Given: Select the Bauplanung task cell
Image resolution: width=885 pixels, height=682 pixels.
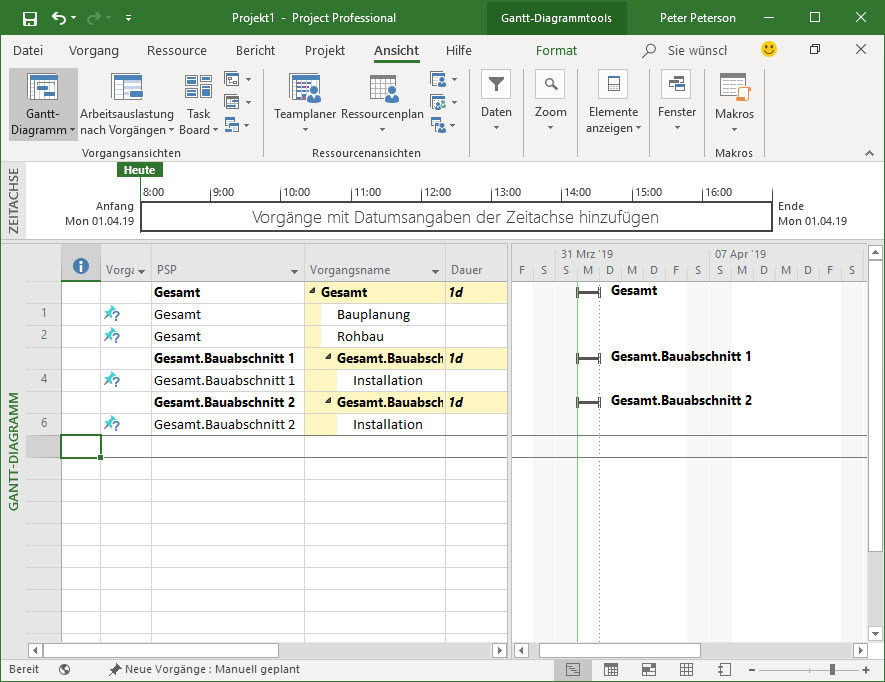Looking at the screenshot, I should (374, 314).
